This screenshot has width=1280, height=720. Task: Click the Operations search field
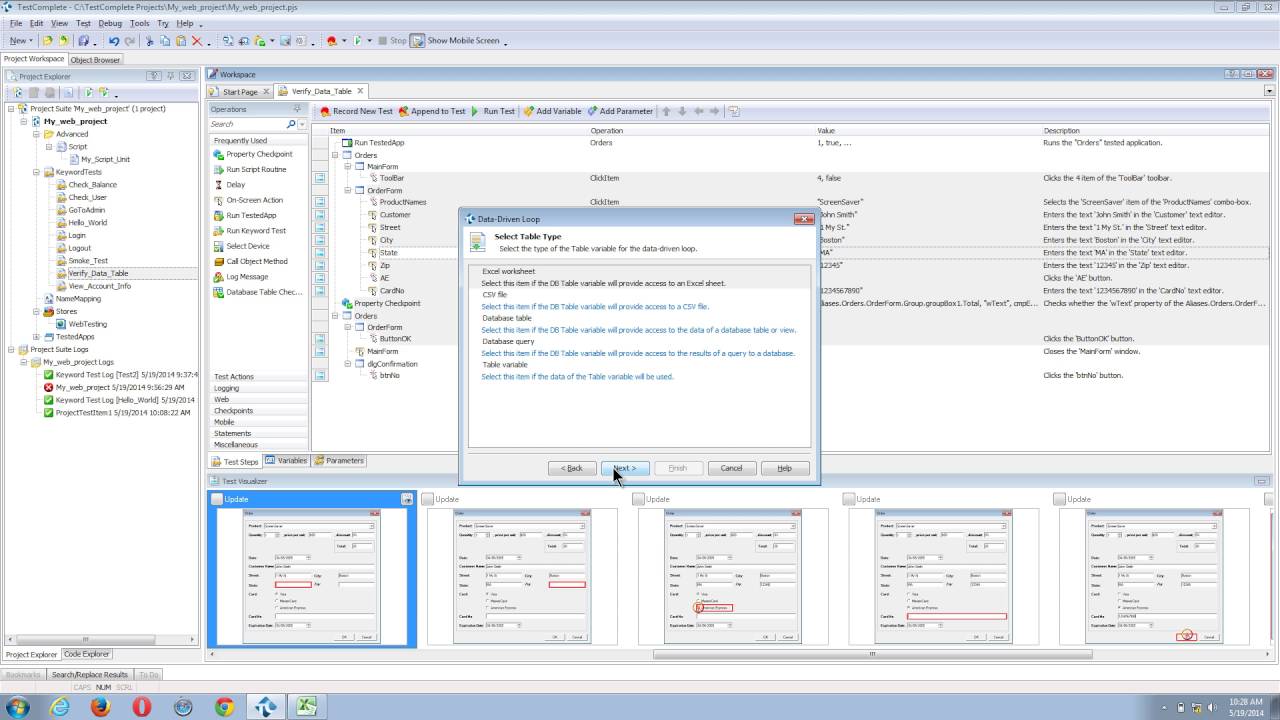[x=247, y=124]
